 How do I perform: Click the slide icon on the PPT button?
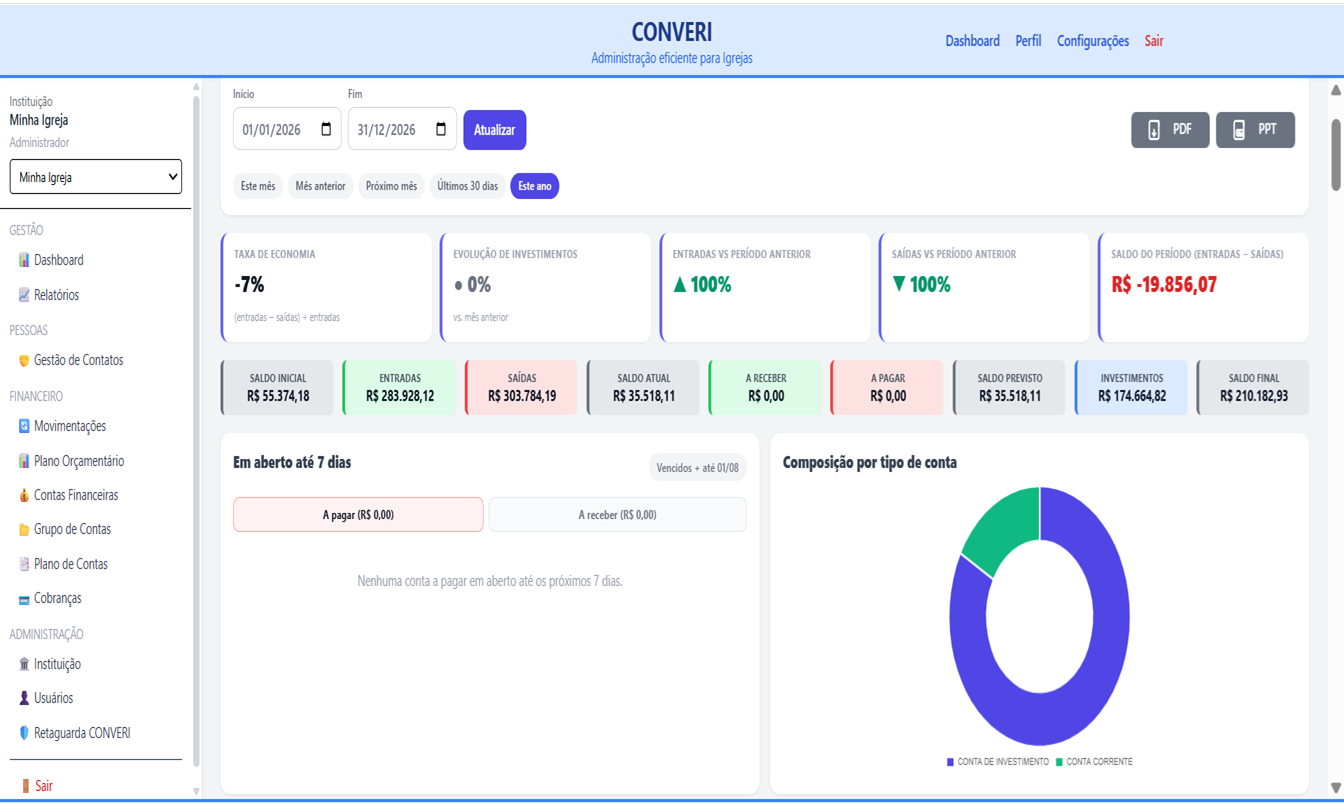(1239, 130)
